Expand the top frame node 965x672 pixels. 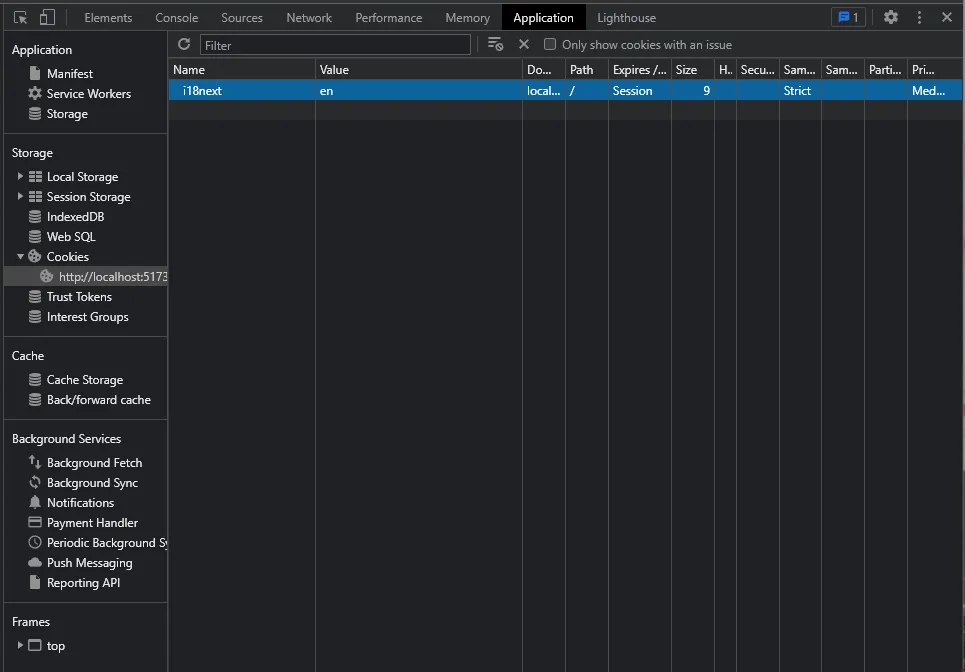click(20, 646)
